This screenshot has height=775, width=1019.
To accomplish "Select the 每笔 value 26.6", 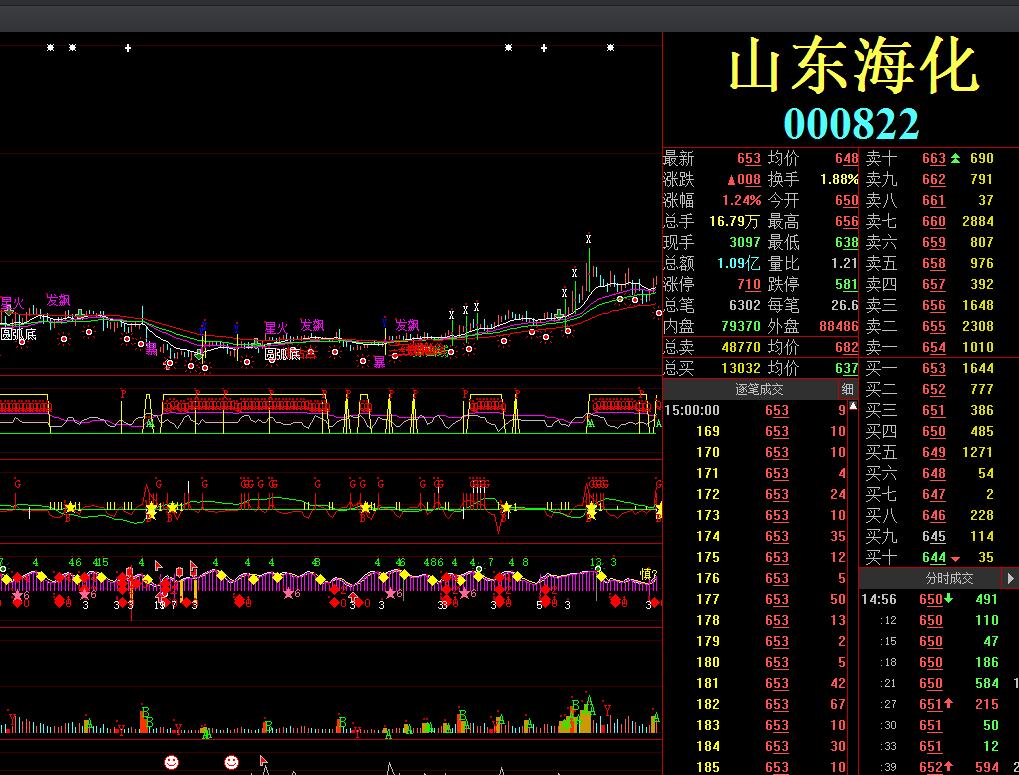I will 844,305.
